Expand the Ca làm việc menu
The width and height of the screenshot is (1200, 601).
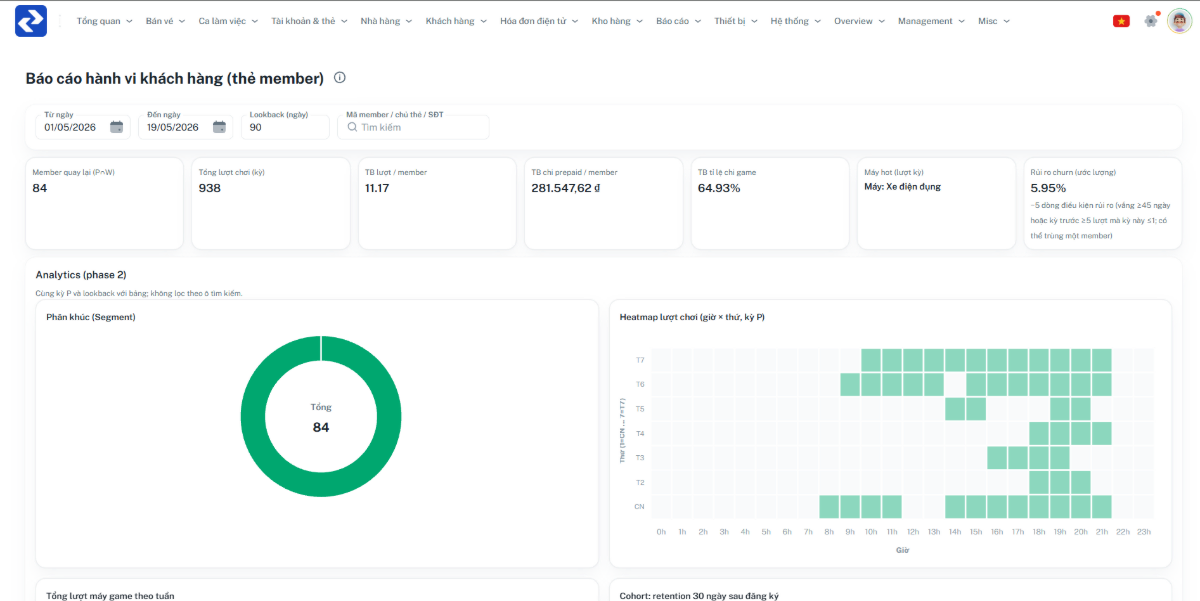click(x=228, y=21)
